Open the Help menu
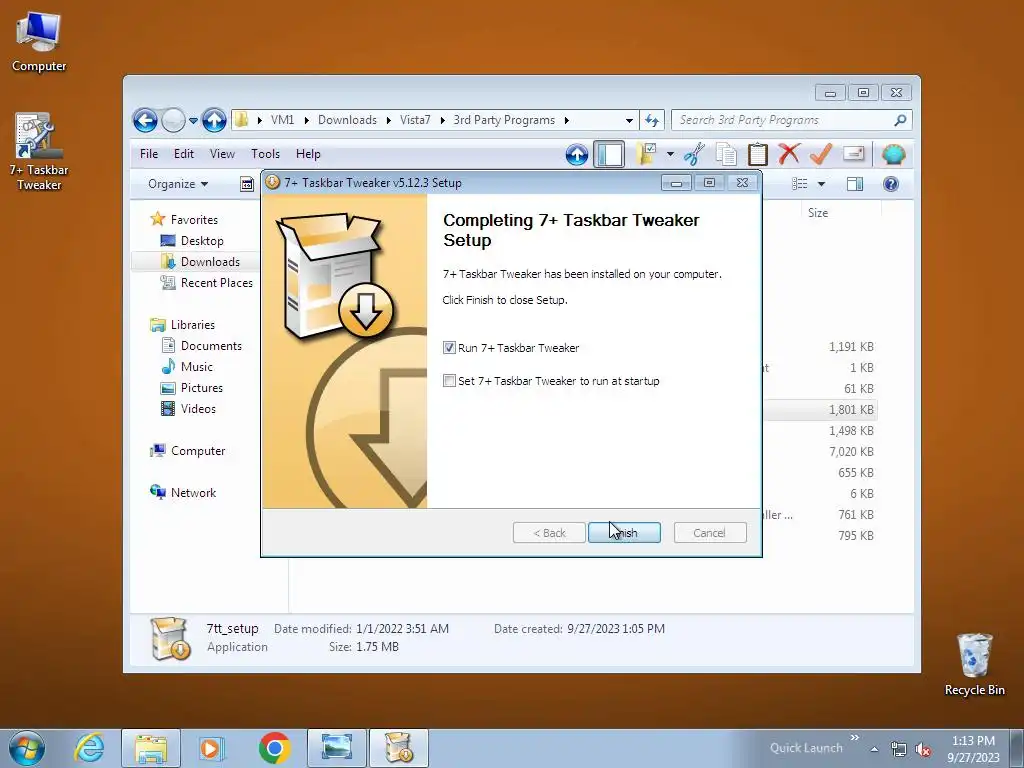 pos(308,154)
